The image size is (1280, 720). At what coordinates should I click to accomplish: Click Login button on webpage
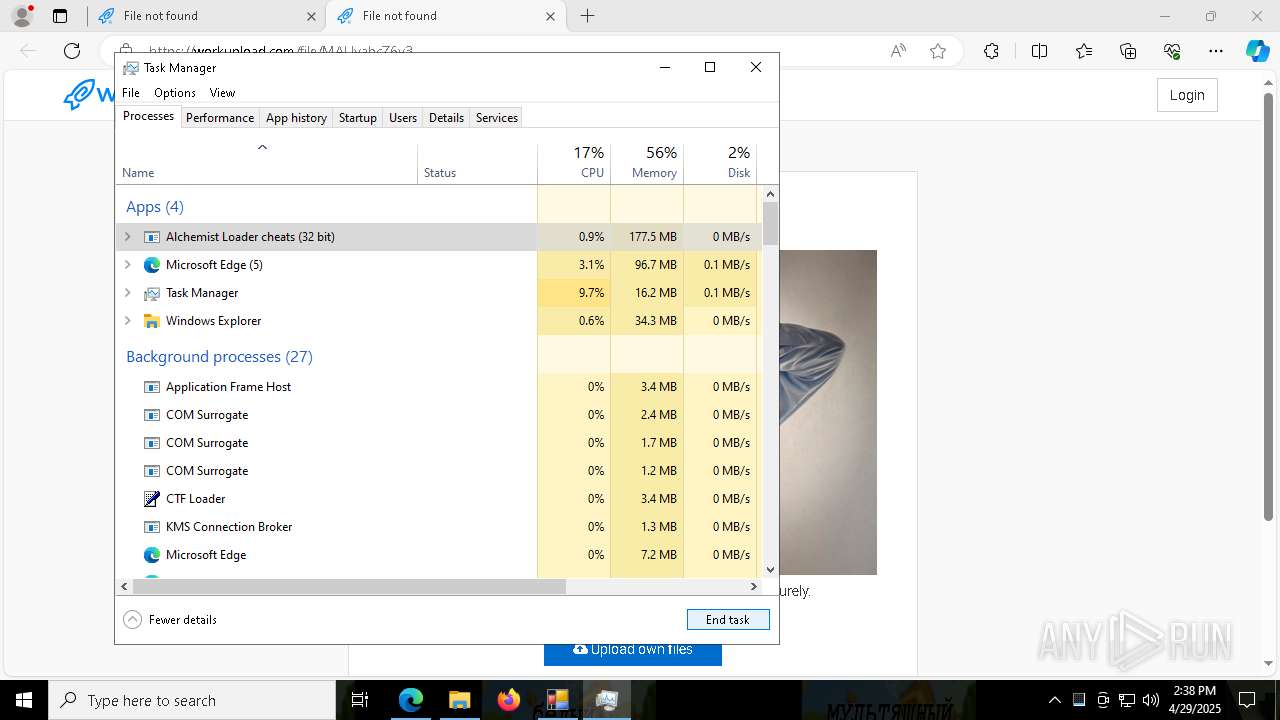pyautogui.click(x=1187, y=95)
